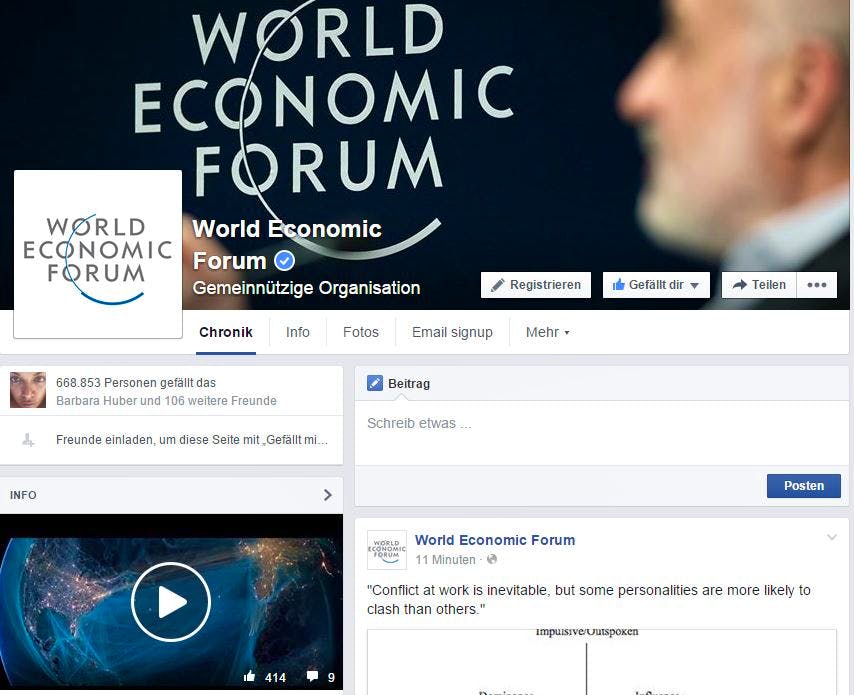Click the comment bubble icon on video

click(x=312, y=676)
